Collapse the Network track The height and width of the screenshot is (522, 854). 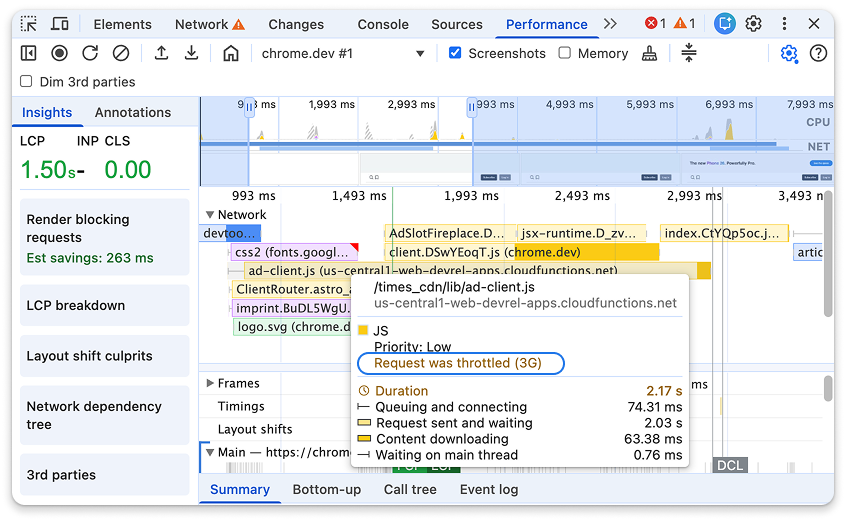coord(210,214)
